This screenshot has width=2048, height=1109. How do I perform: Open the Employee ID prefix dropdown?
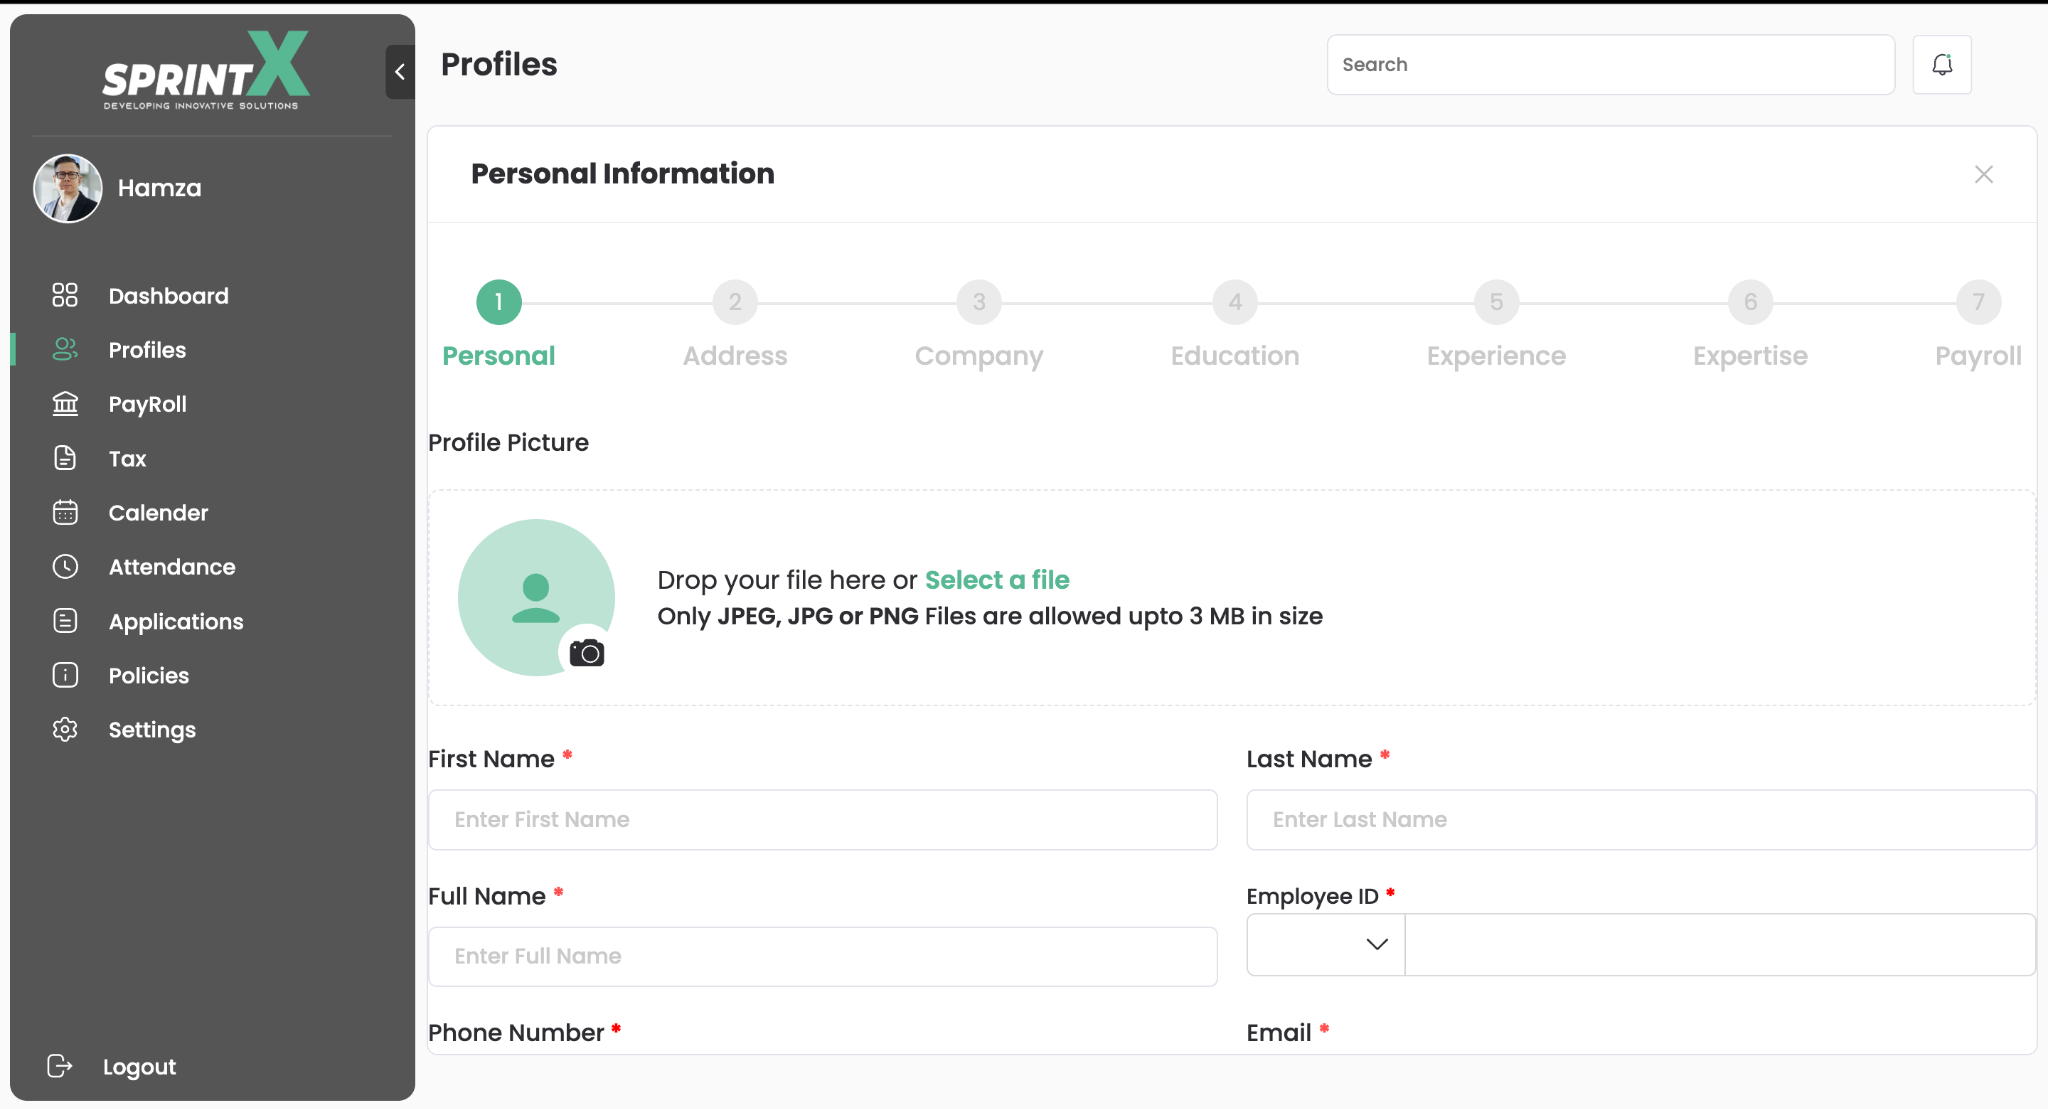1325,944
